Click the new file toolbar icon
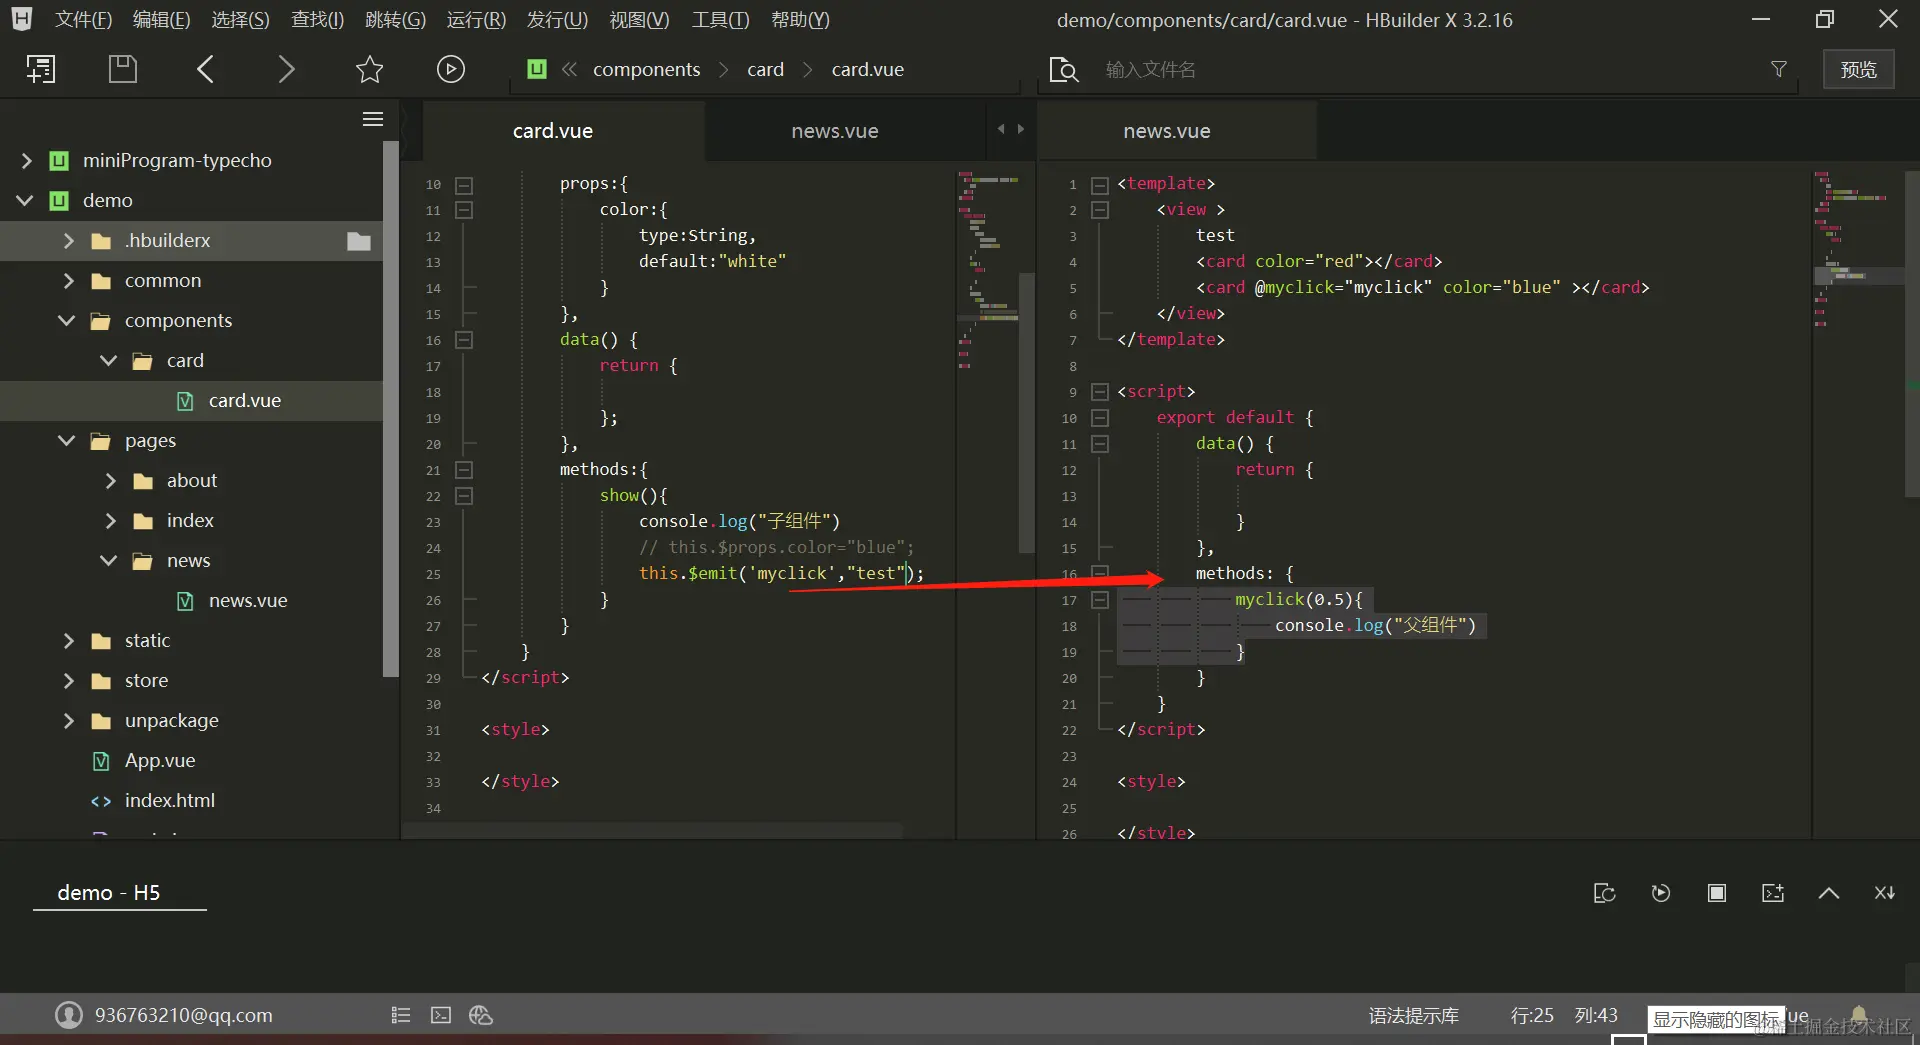Viewport: 1920px width, 1045px height. [x=40, y=69]
